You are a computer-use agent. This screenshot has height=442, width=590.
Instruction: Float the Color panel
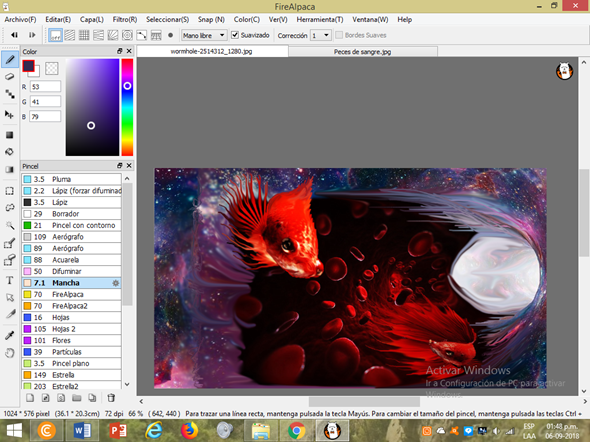[x=120, y=51]
